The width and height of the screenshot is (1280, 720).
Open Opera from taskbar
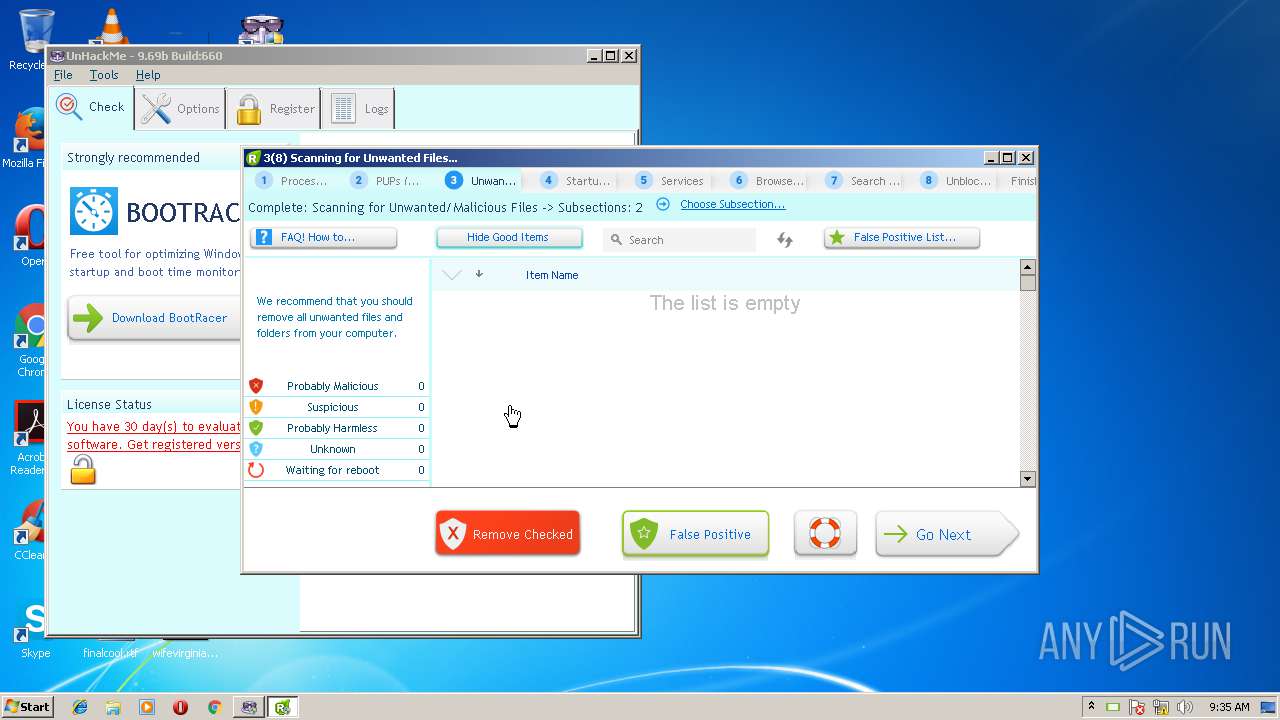180,707
